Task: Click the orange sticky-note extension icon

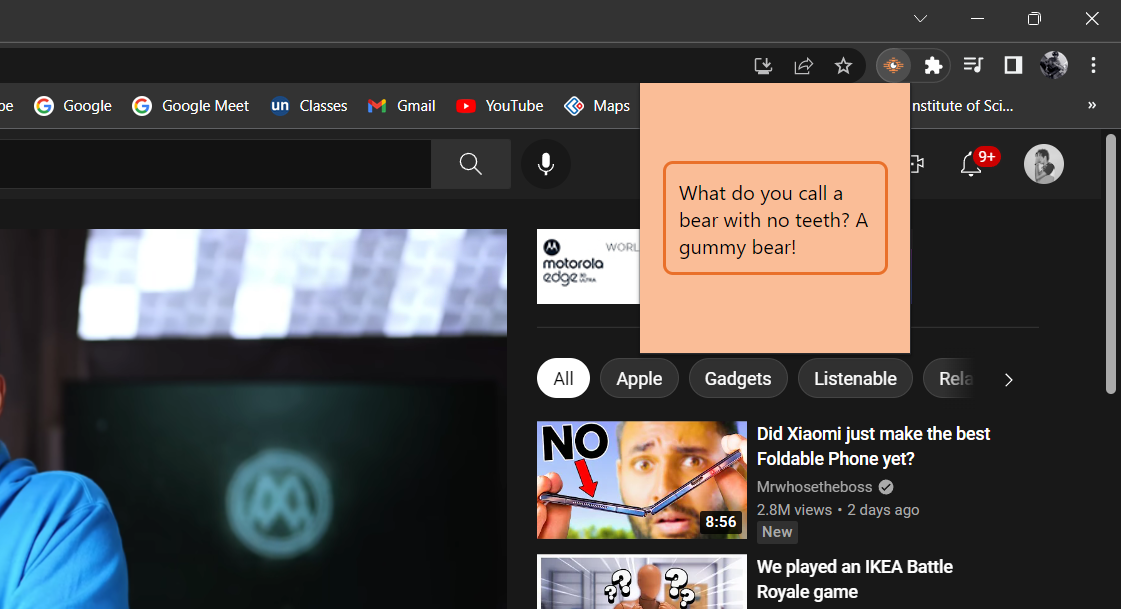Action: [893, 65]
